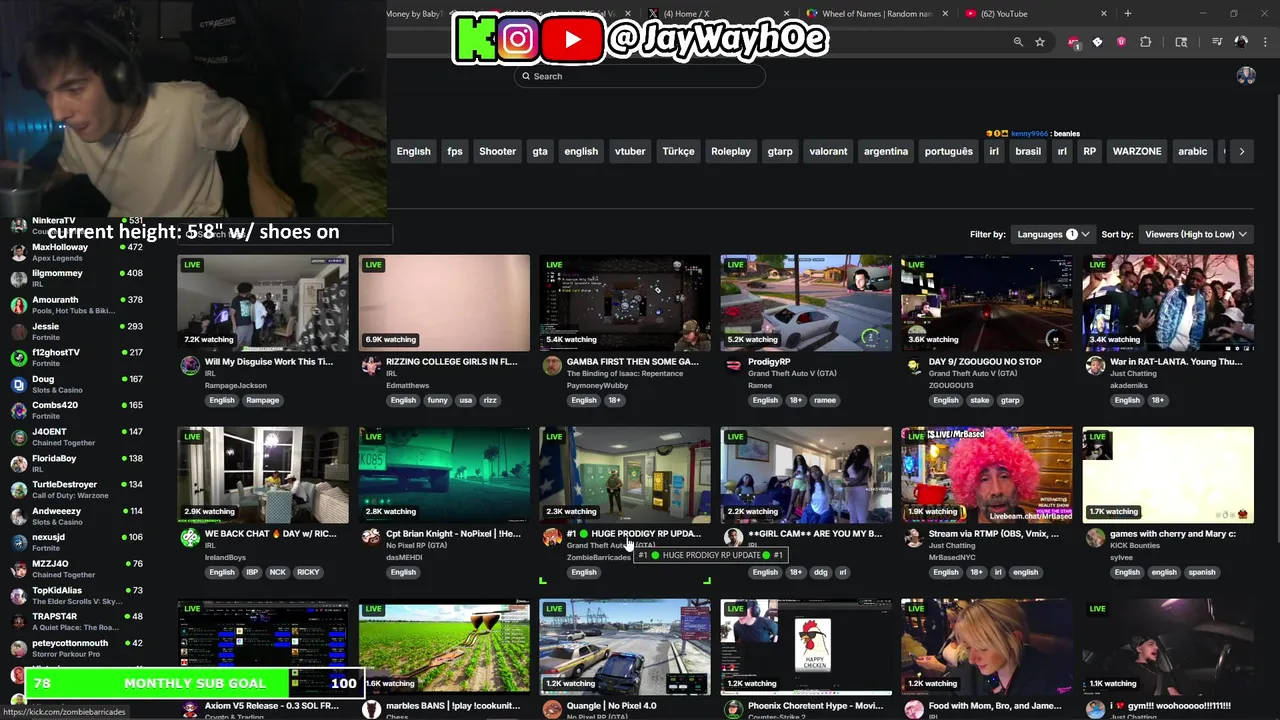
Task: Open the Languages filter dropdown
Action: tap(1052, 234)
